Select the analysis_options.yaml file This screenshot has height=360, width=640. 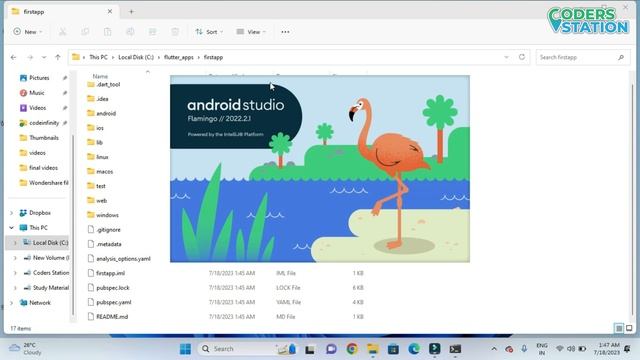coord(123,259)
